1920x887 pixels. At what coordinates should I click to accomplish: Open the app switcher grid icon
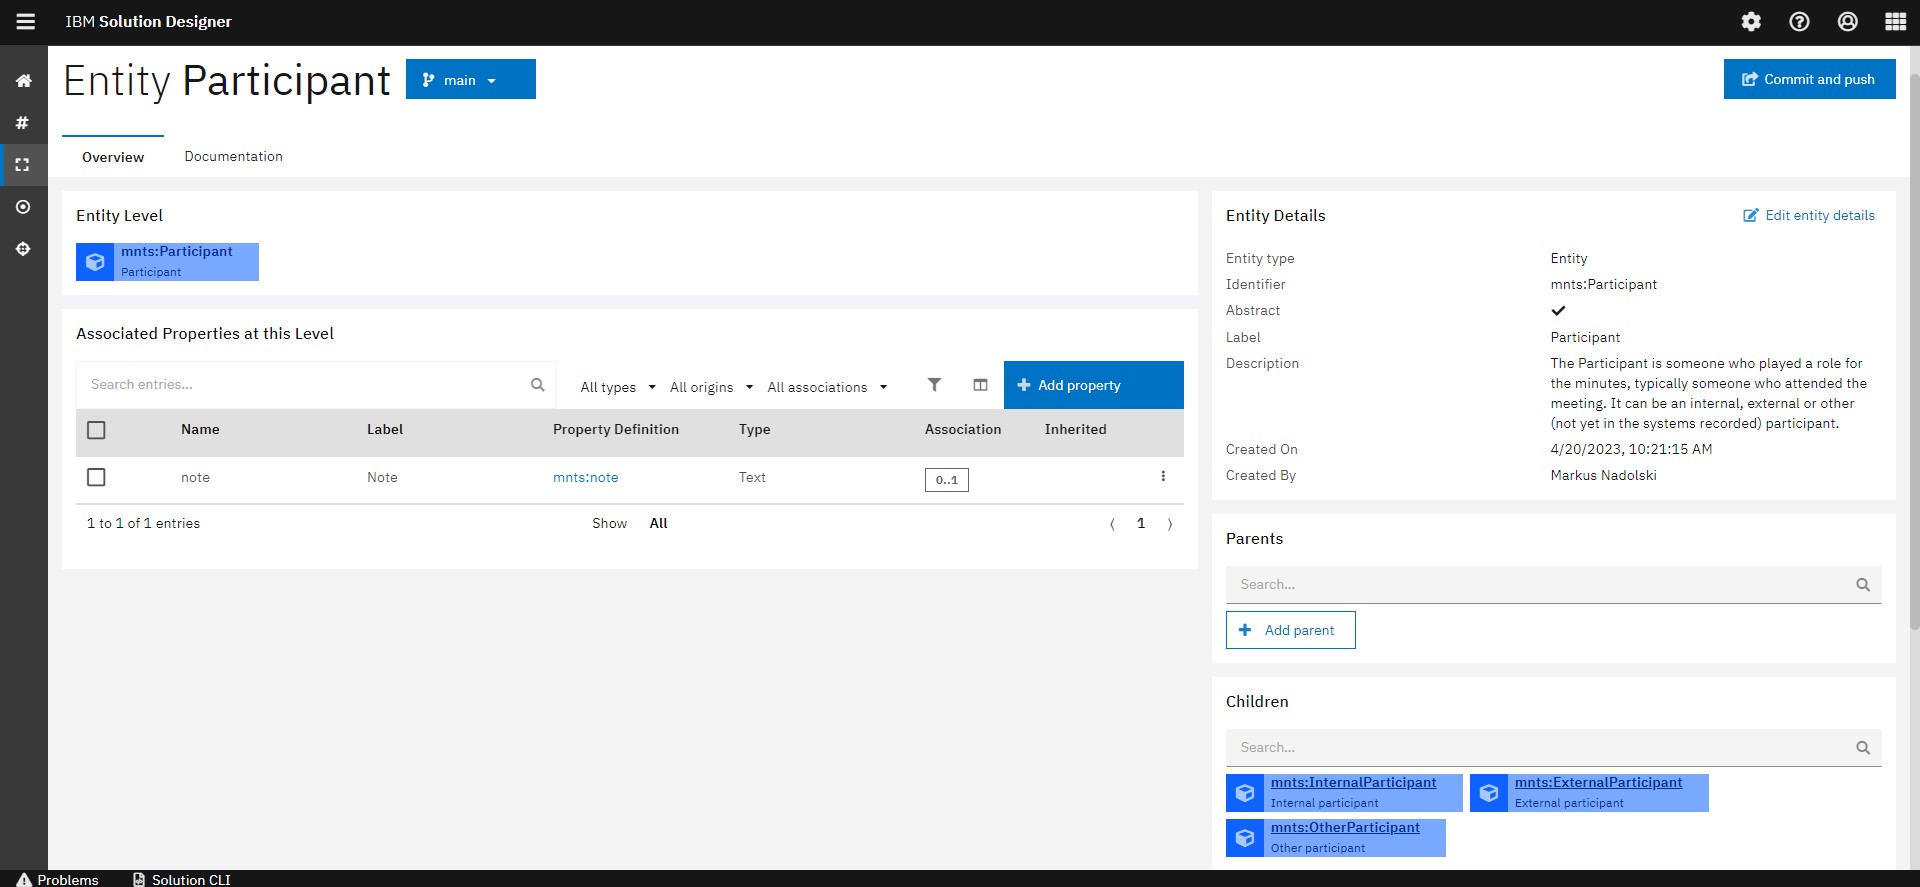pos(1895,22)
